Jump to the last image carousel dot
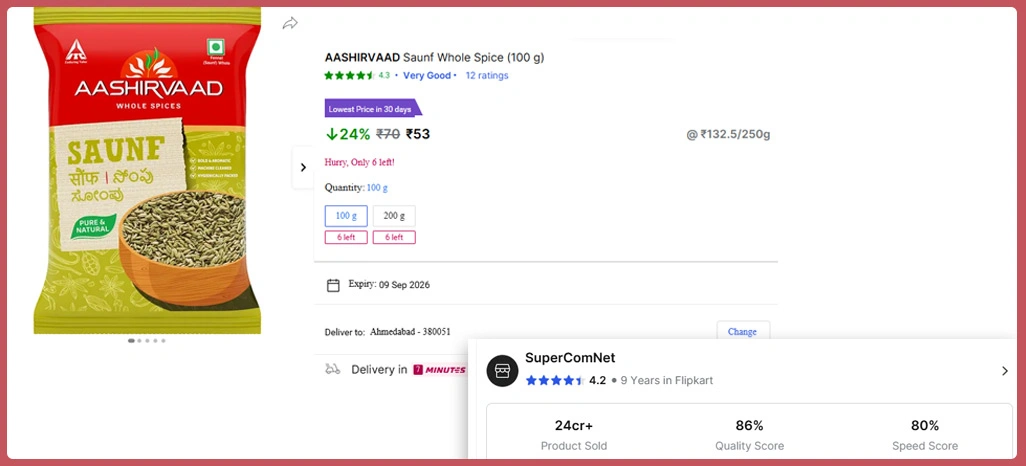This screenshot has height=466, width=1026. click(163, 341)
